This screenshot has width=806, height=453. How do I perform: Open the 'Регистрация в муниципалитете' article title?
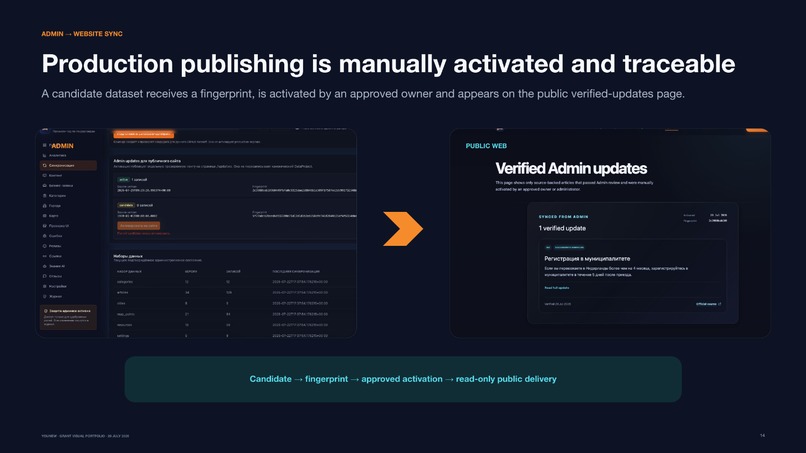tap(587, 259)
